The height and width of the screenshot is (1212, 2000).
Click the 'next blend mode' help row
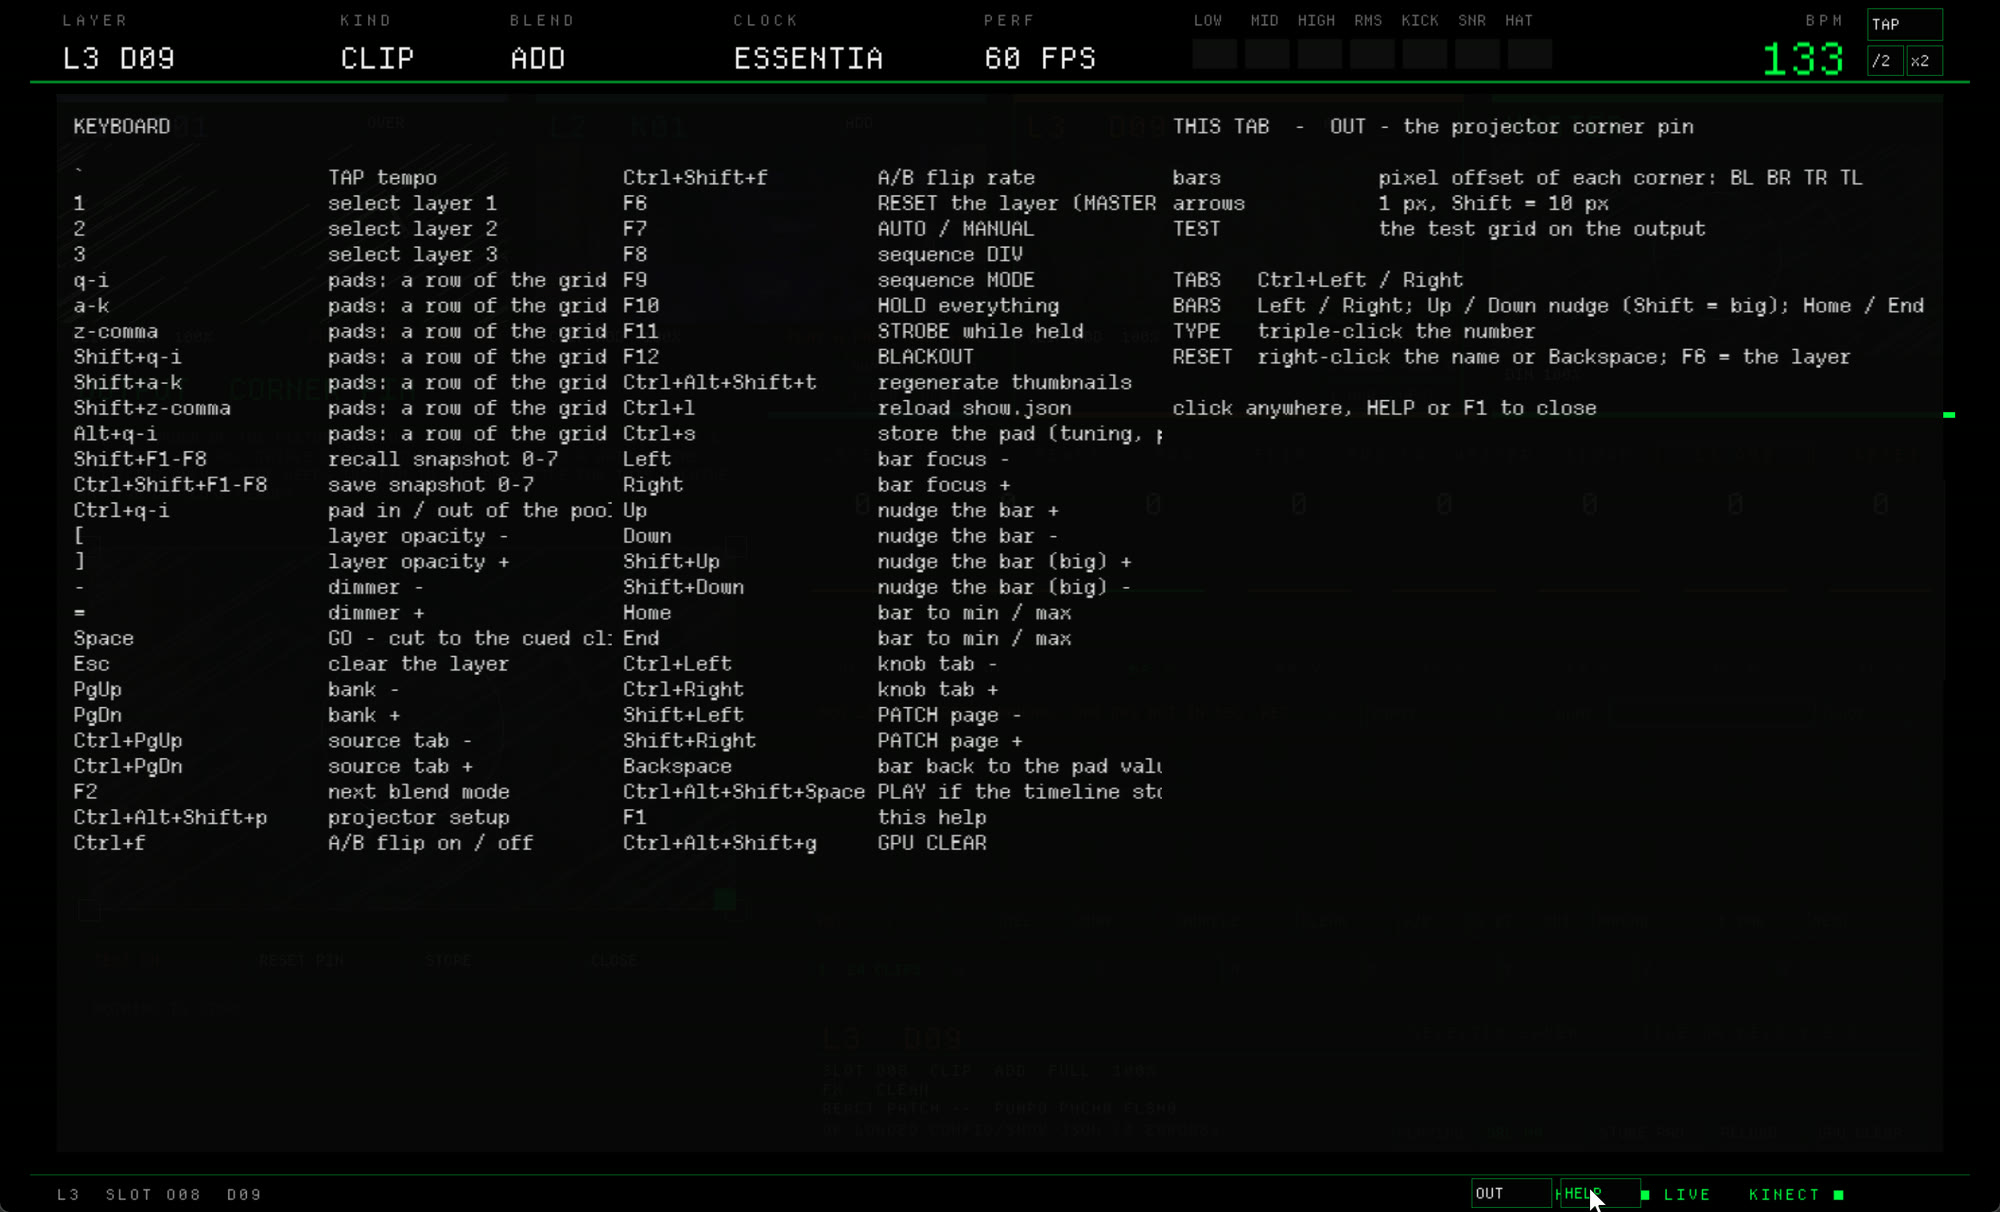419,792
